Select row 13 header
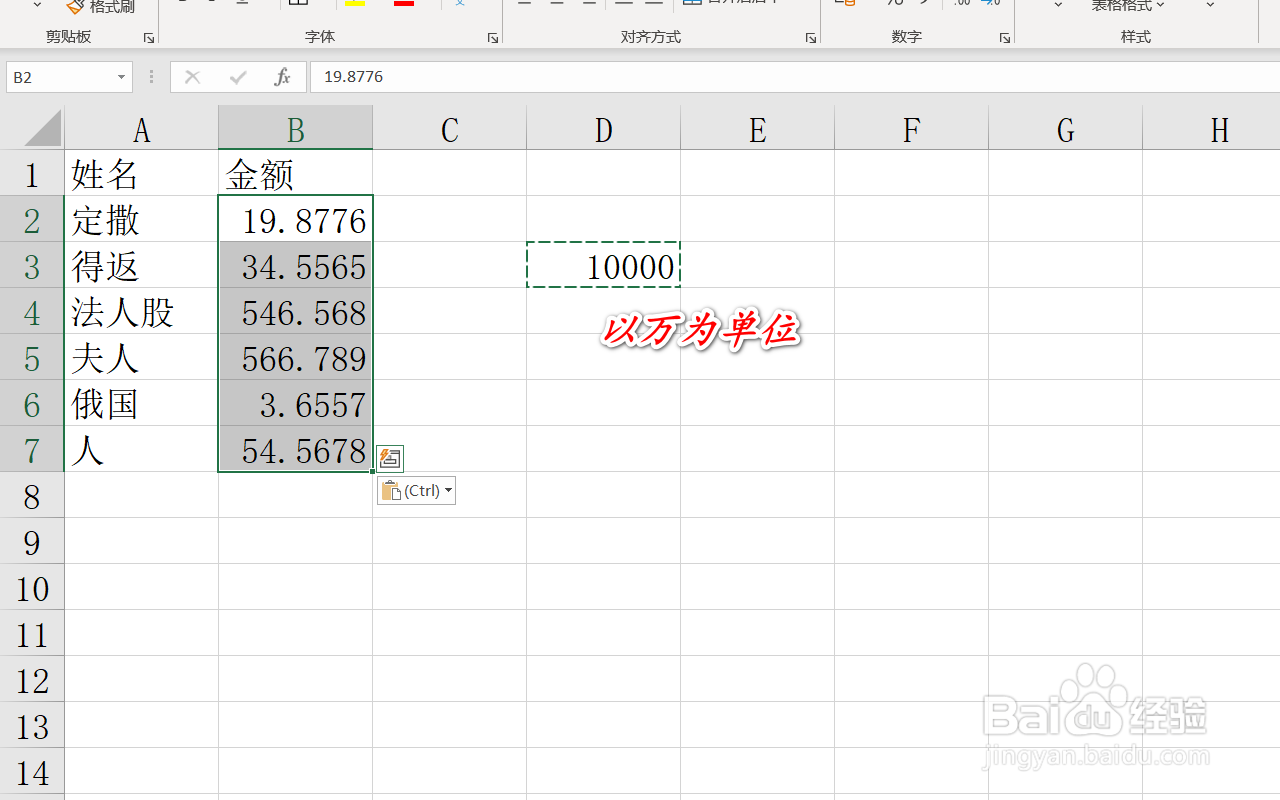The height and width of the screenshot is (800, 1280). 32,726
